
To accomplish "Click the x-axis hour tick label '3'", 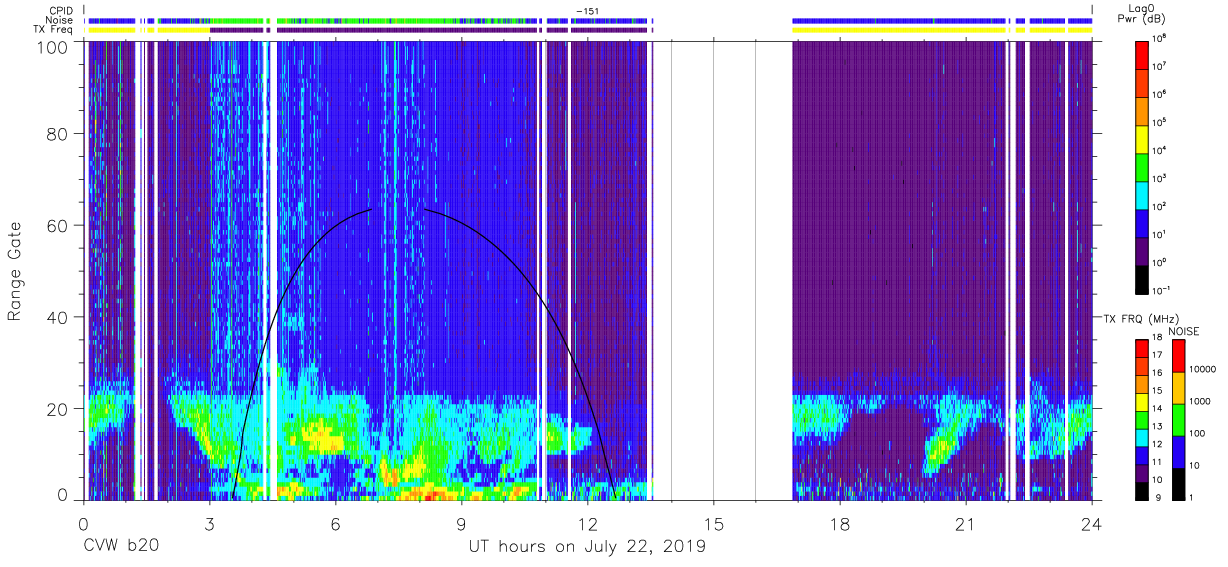I will click(x=209, y=524).
